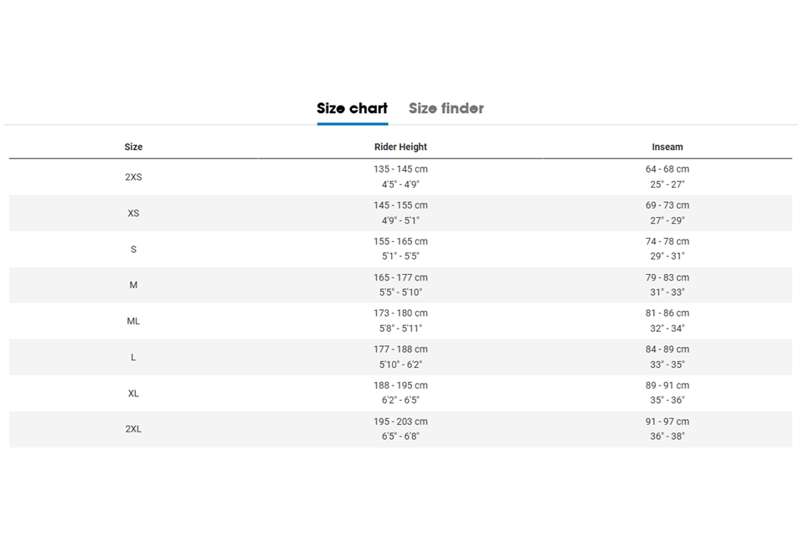
Task: Click the M size label
Action: (x=133, y=285)
